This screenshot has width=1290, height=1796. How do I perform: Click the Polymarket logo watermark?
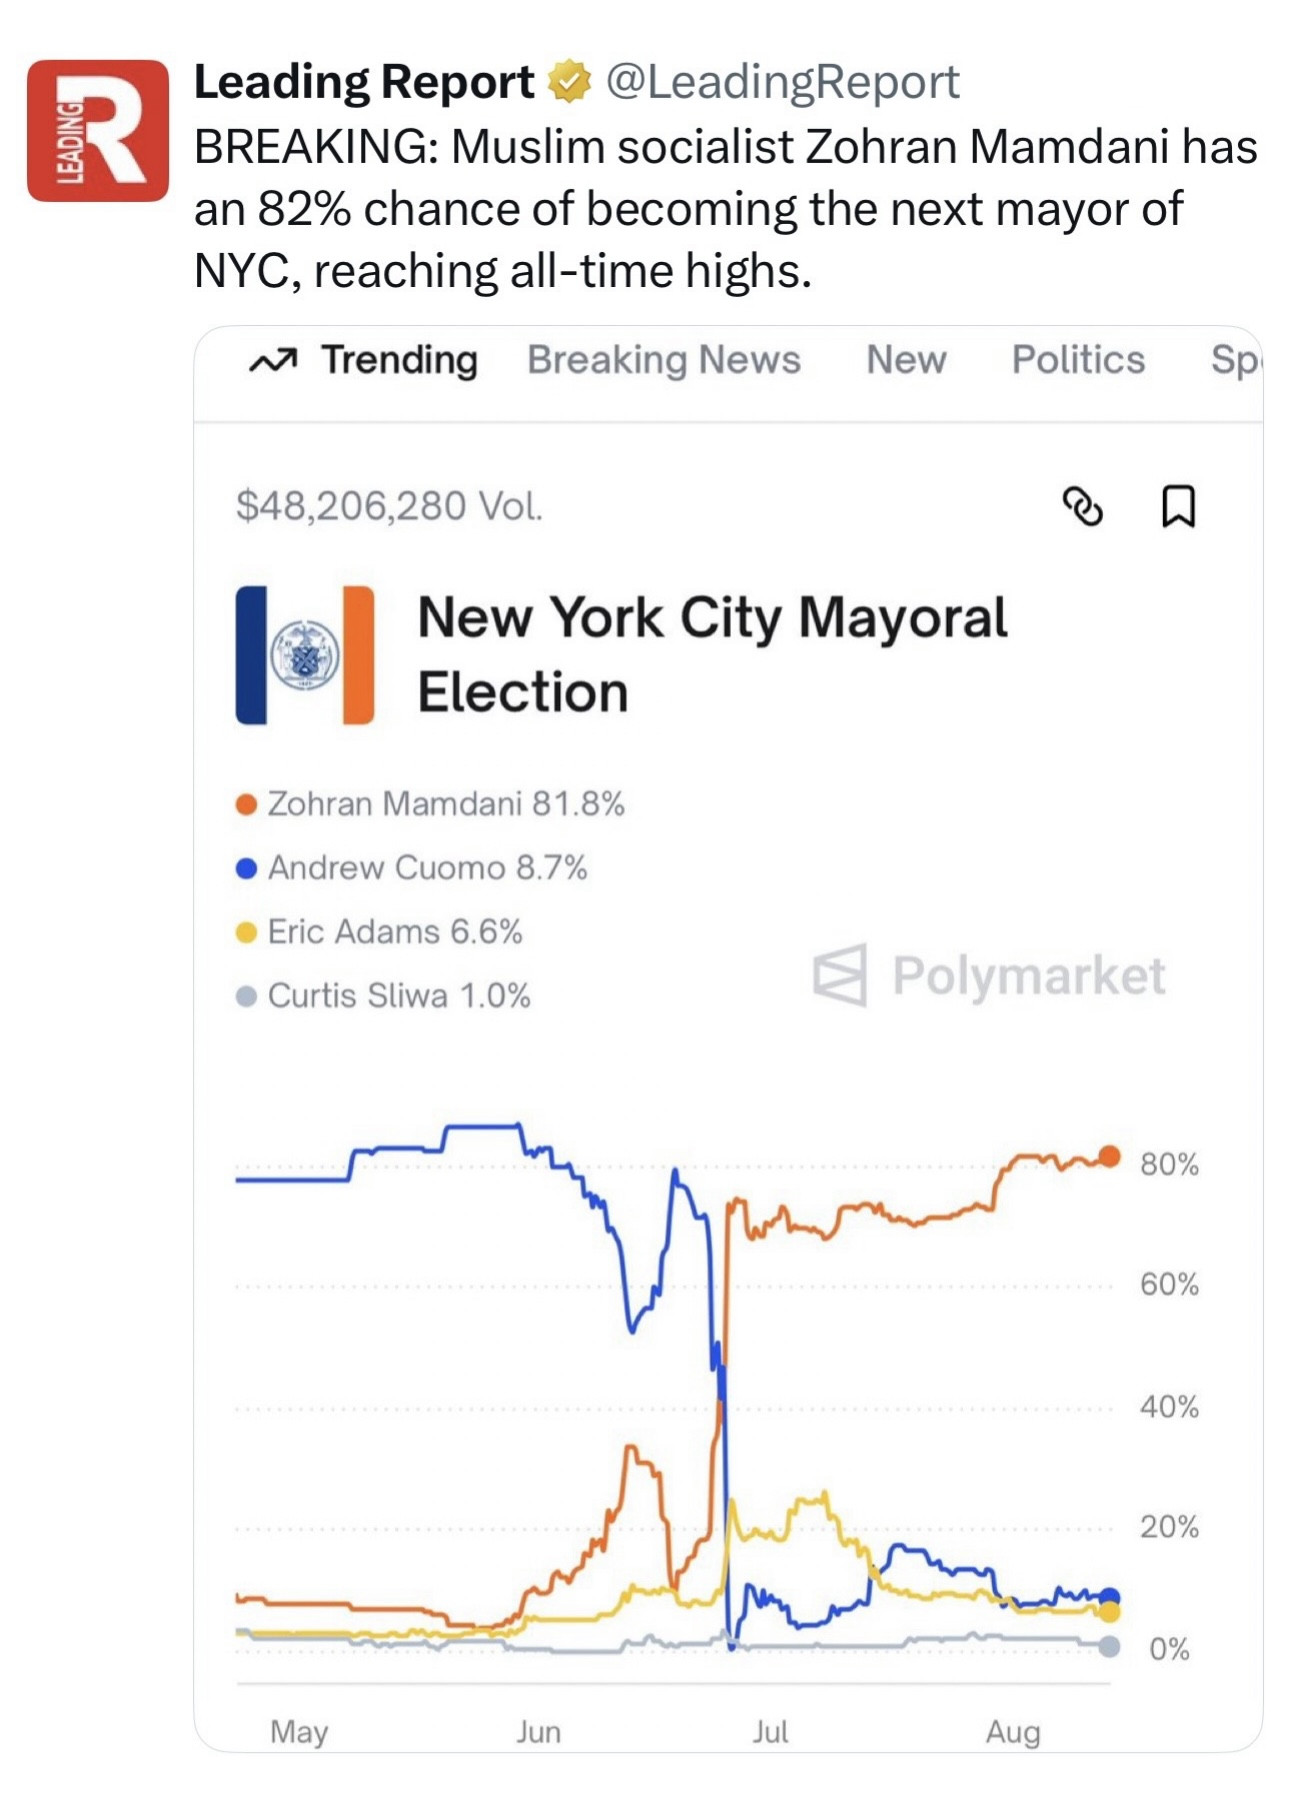pos(988,975)
